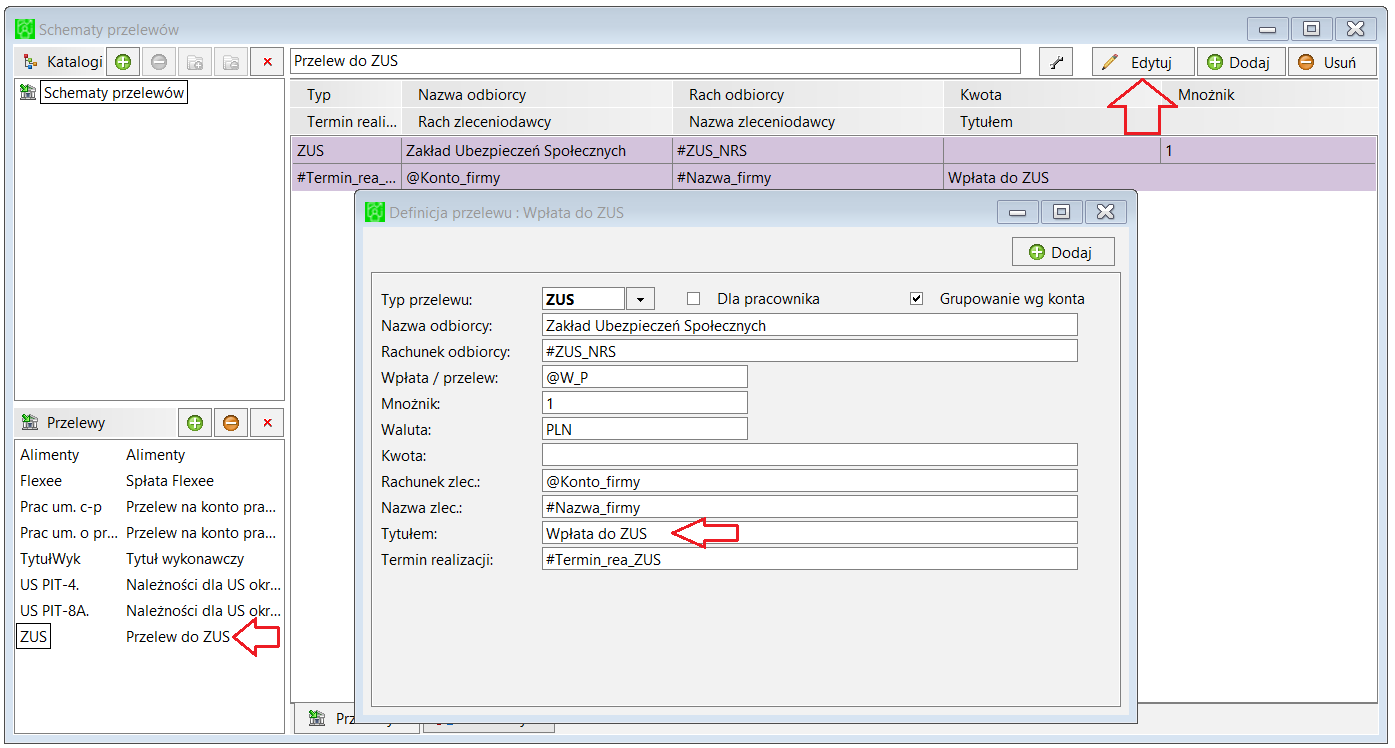Click the red X icon in Przelewy panel

pyautogui.click(x=267, y=423)
